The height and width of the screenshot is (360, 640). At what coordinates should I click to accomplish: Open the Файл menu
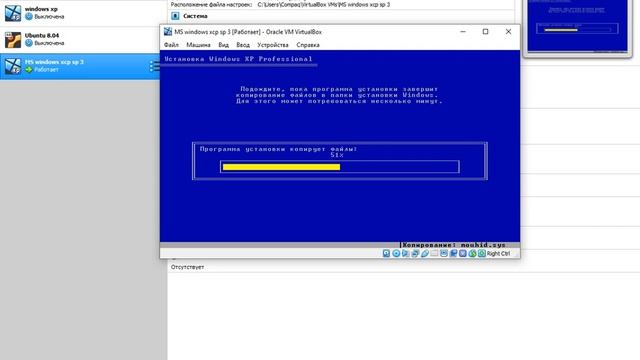coord(171,45)
